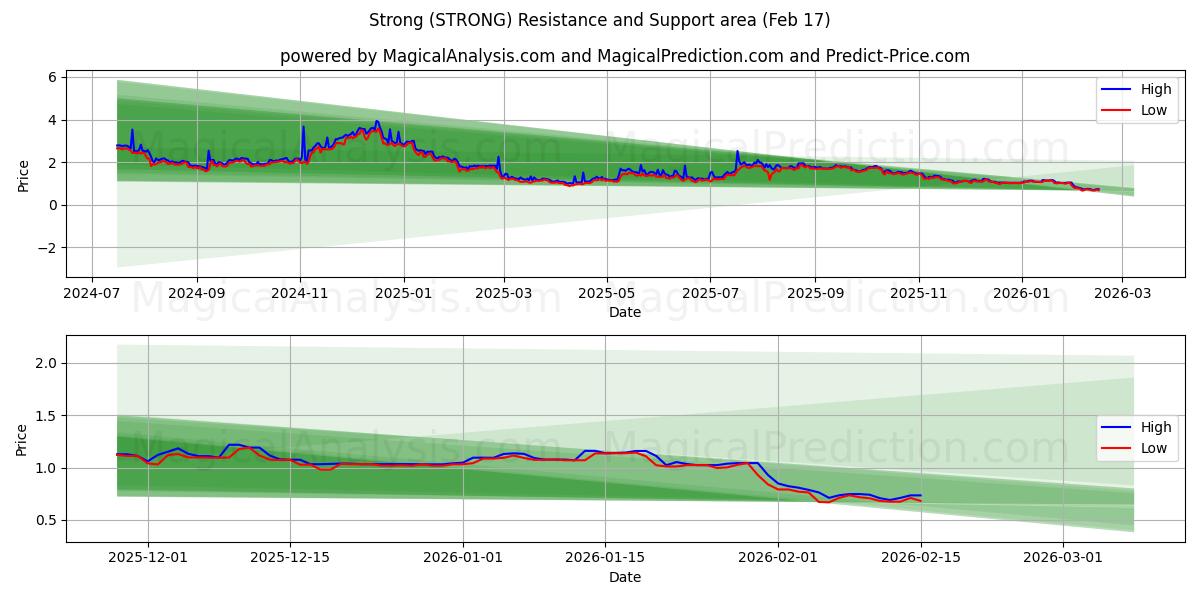Image resolution: width=1200 pixels, height=600 pixels.
Task: Toggle the High series in the bottom legend
Action: tap(1155, 428)
